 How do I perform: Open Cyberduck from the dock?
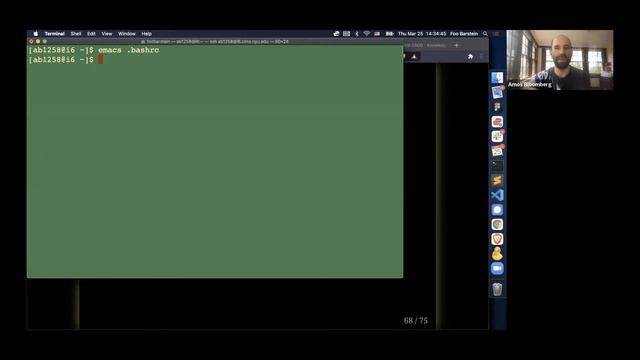[x=497, y=254]
